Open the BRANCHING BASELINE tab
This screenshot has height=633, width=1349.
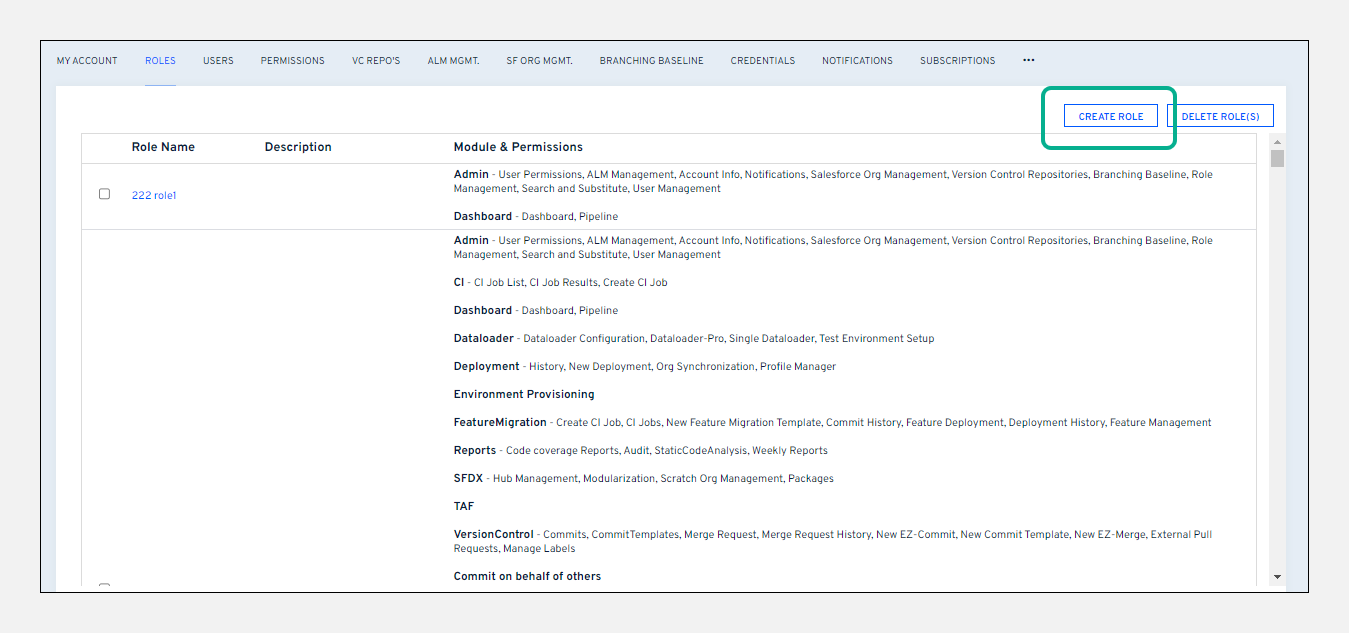[x=651, y=60]
